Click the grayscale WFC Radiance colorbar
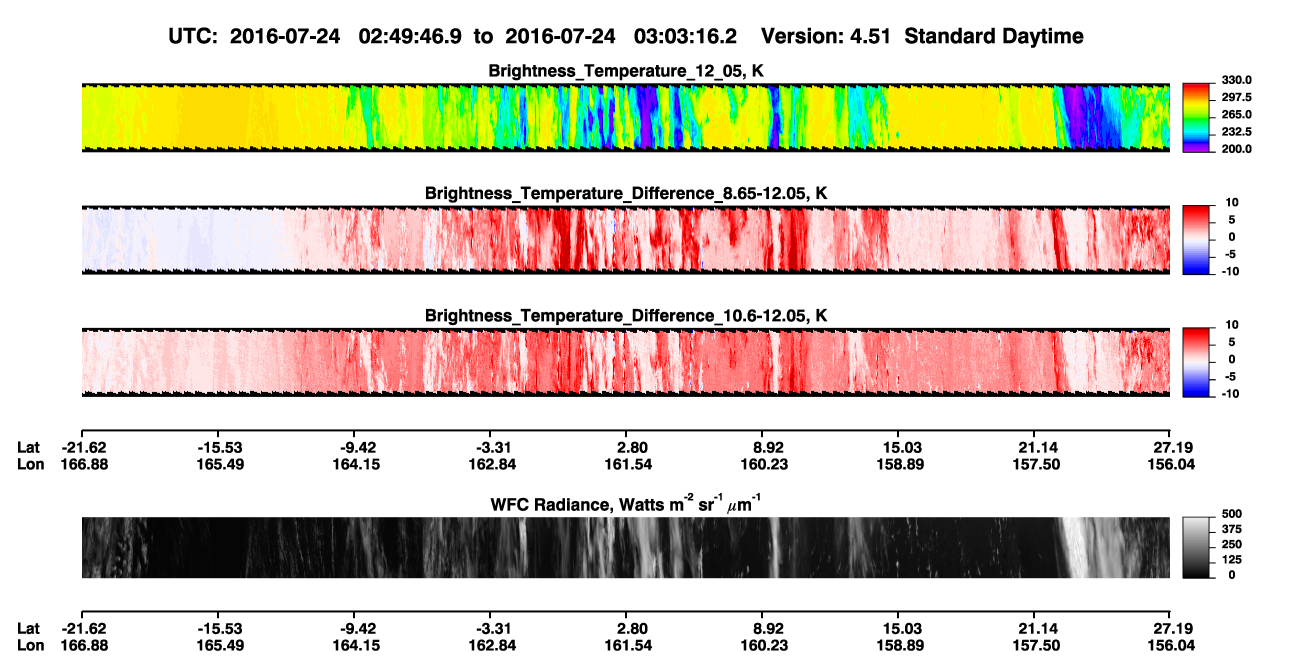This screenshot has width=1300, height=667. 1197,547
